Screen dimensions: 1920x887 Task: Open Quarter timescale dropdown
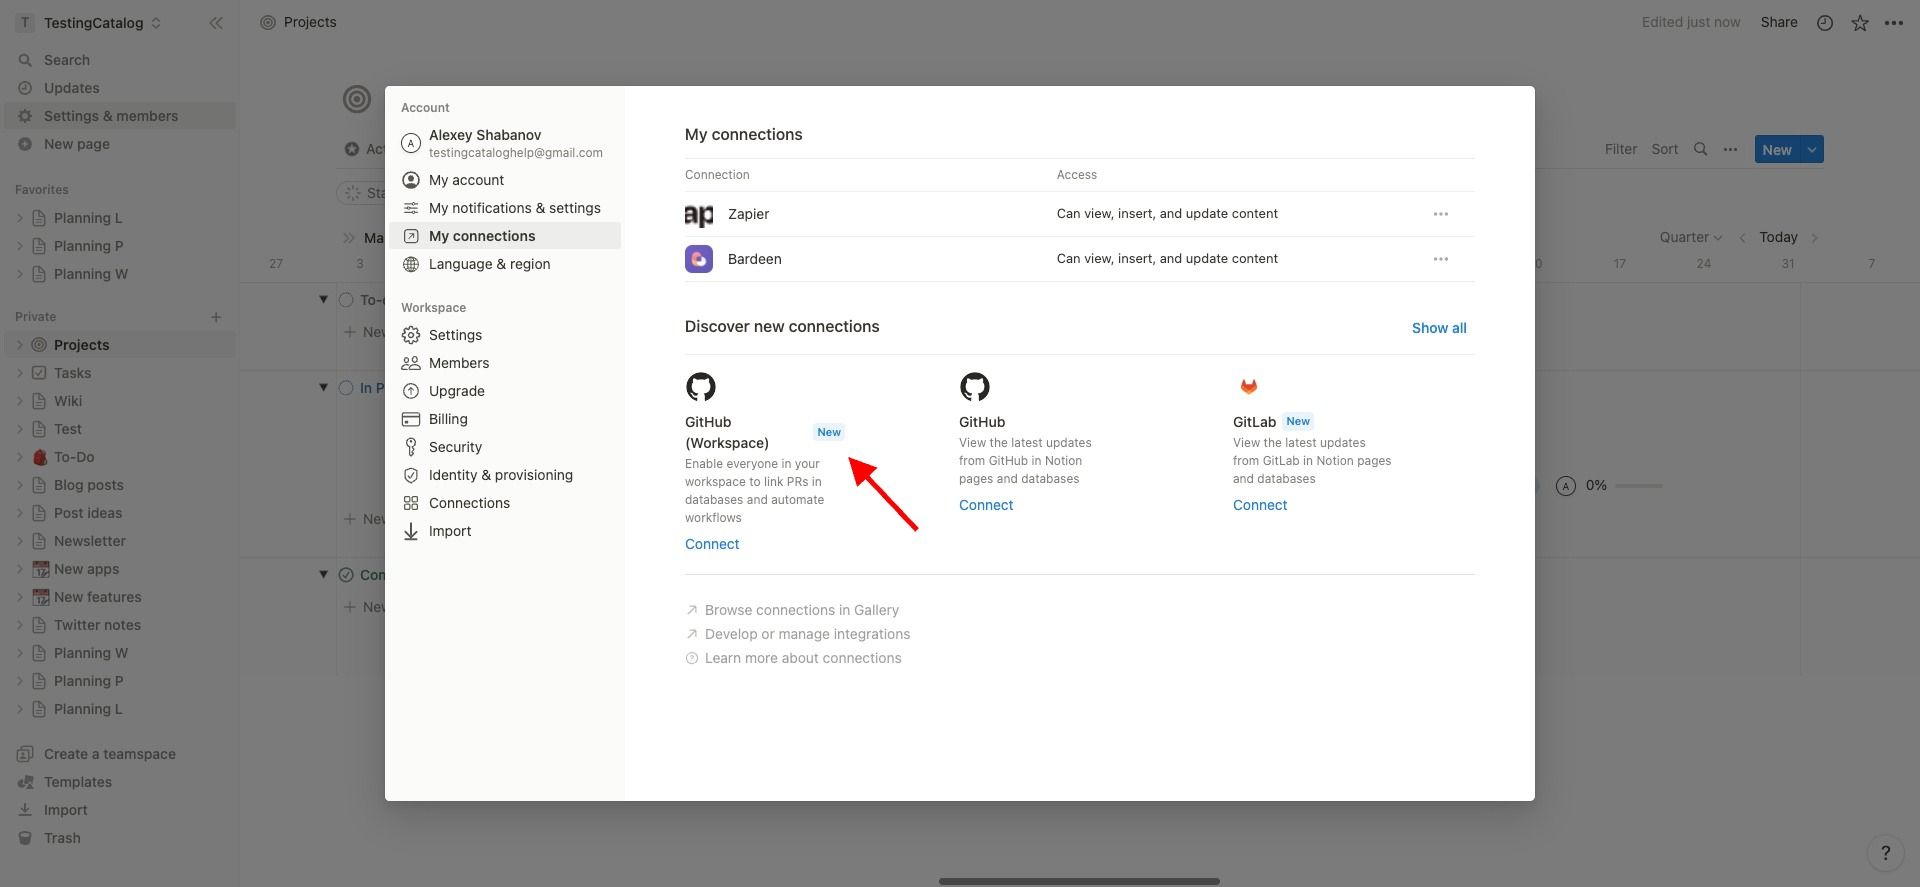tap(1690, 237)
